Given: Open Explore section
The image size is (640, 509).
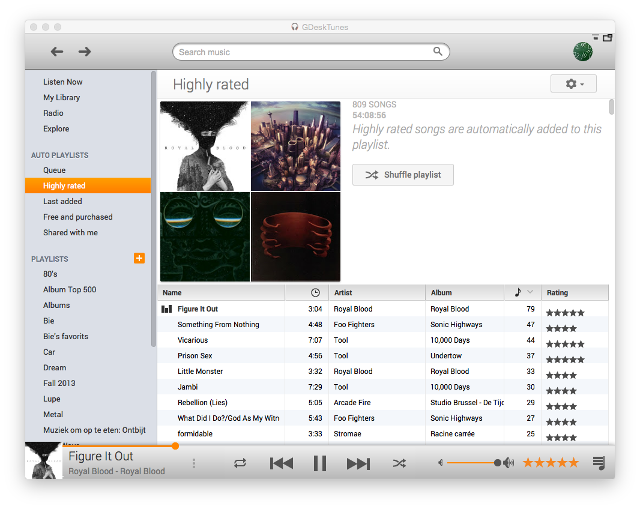Looking at the screenshot, I should (56, 128).
